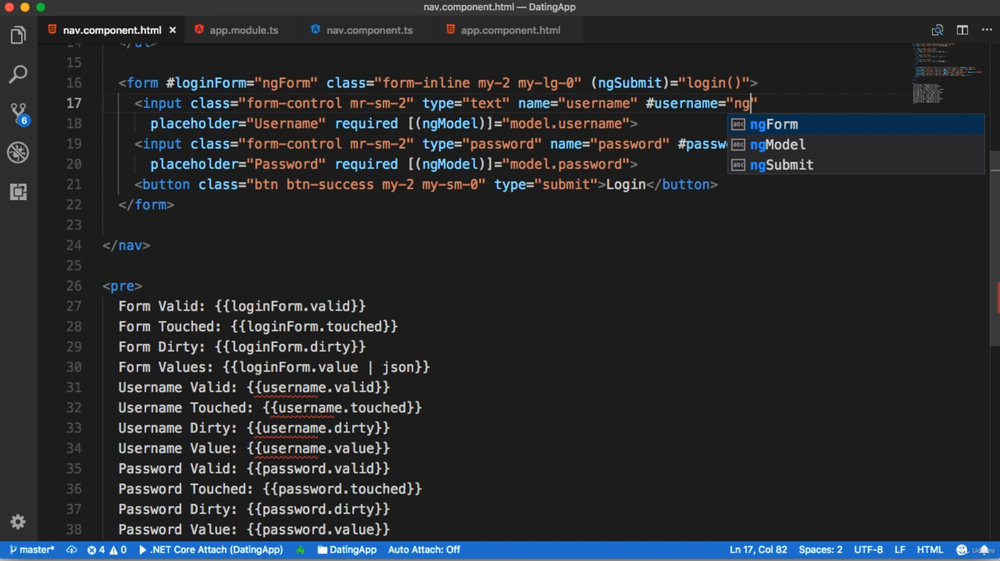Open the errors and warnings count
1000x561 pixels.
(x=107, y=550)
